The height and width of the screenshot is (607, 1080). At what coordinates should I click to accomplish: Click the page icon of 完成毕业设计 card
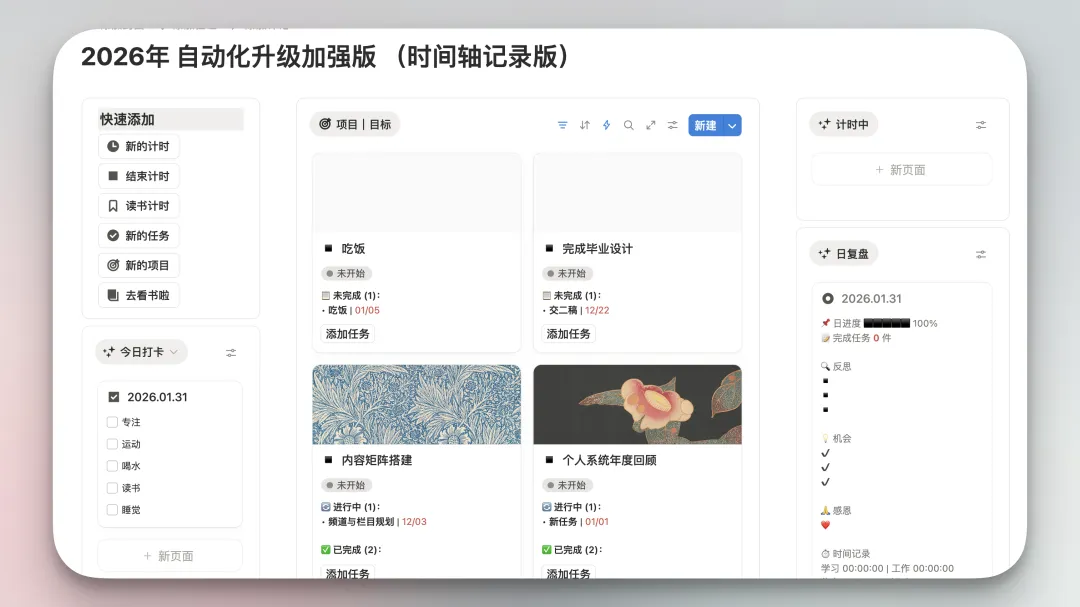[550, 248]
